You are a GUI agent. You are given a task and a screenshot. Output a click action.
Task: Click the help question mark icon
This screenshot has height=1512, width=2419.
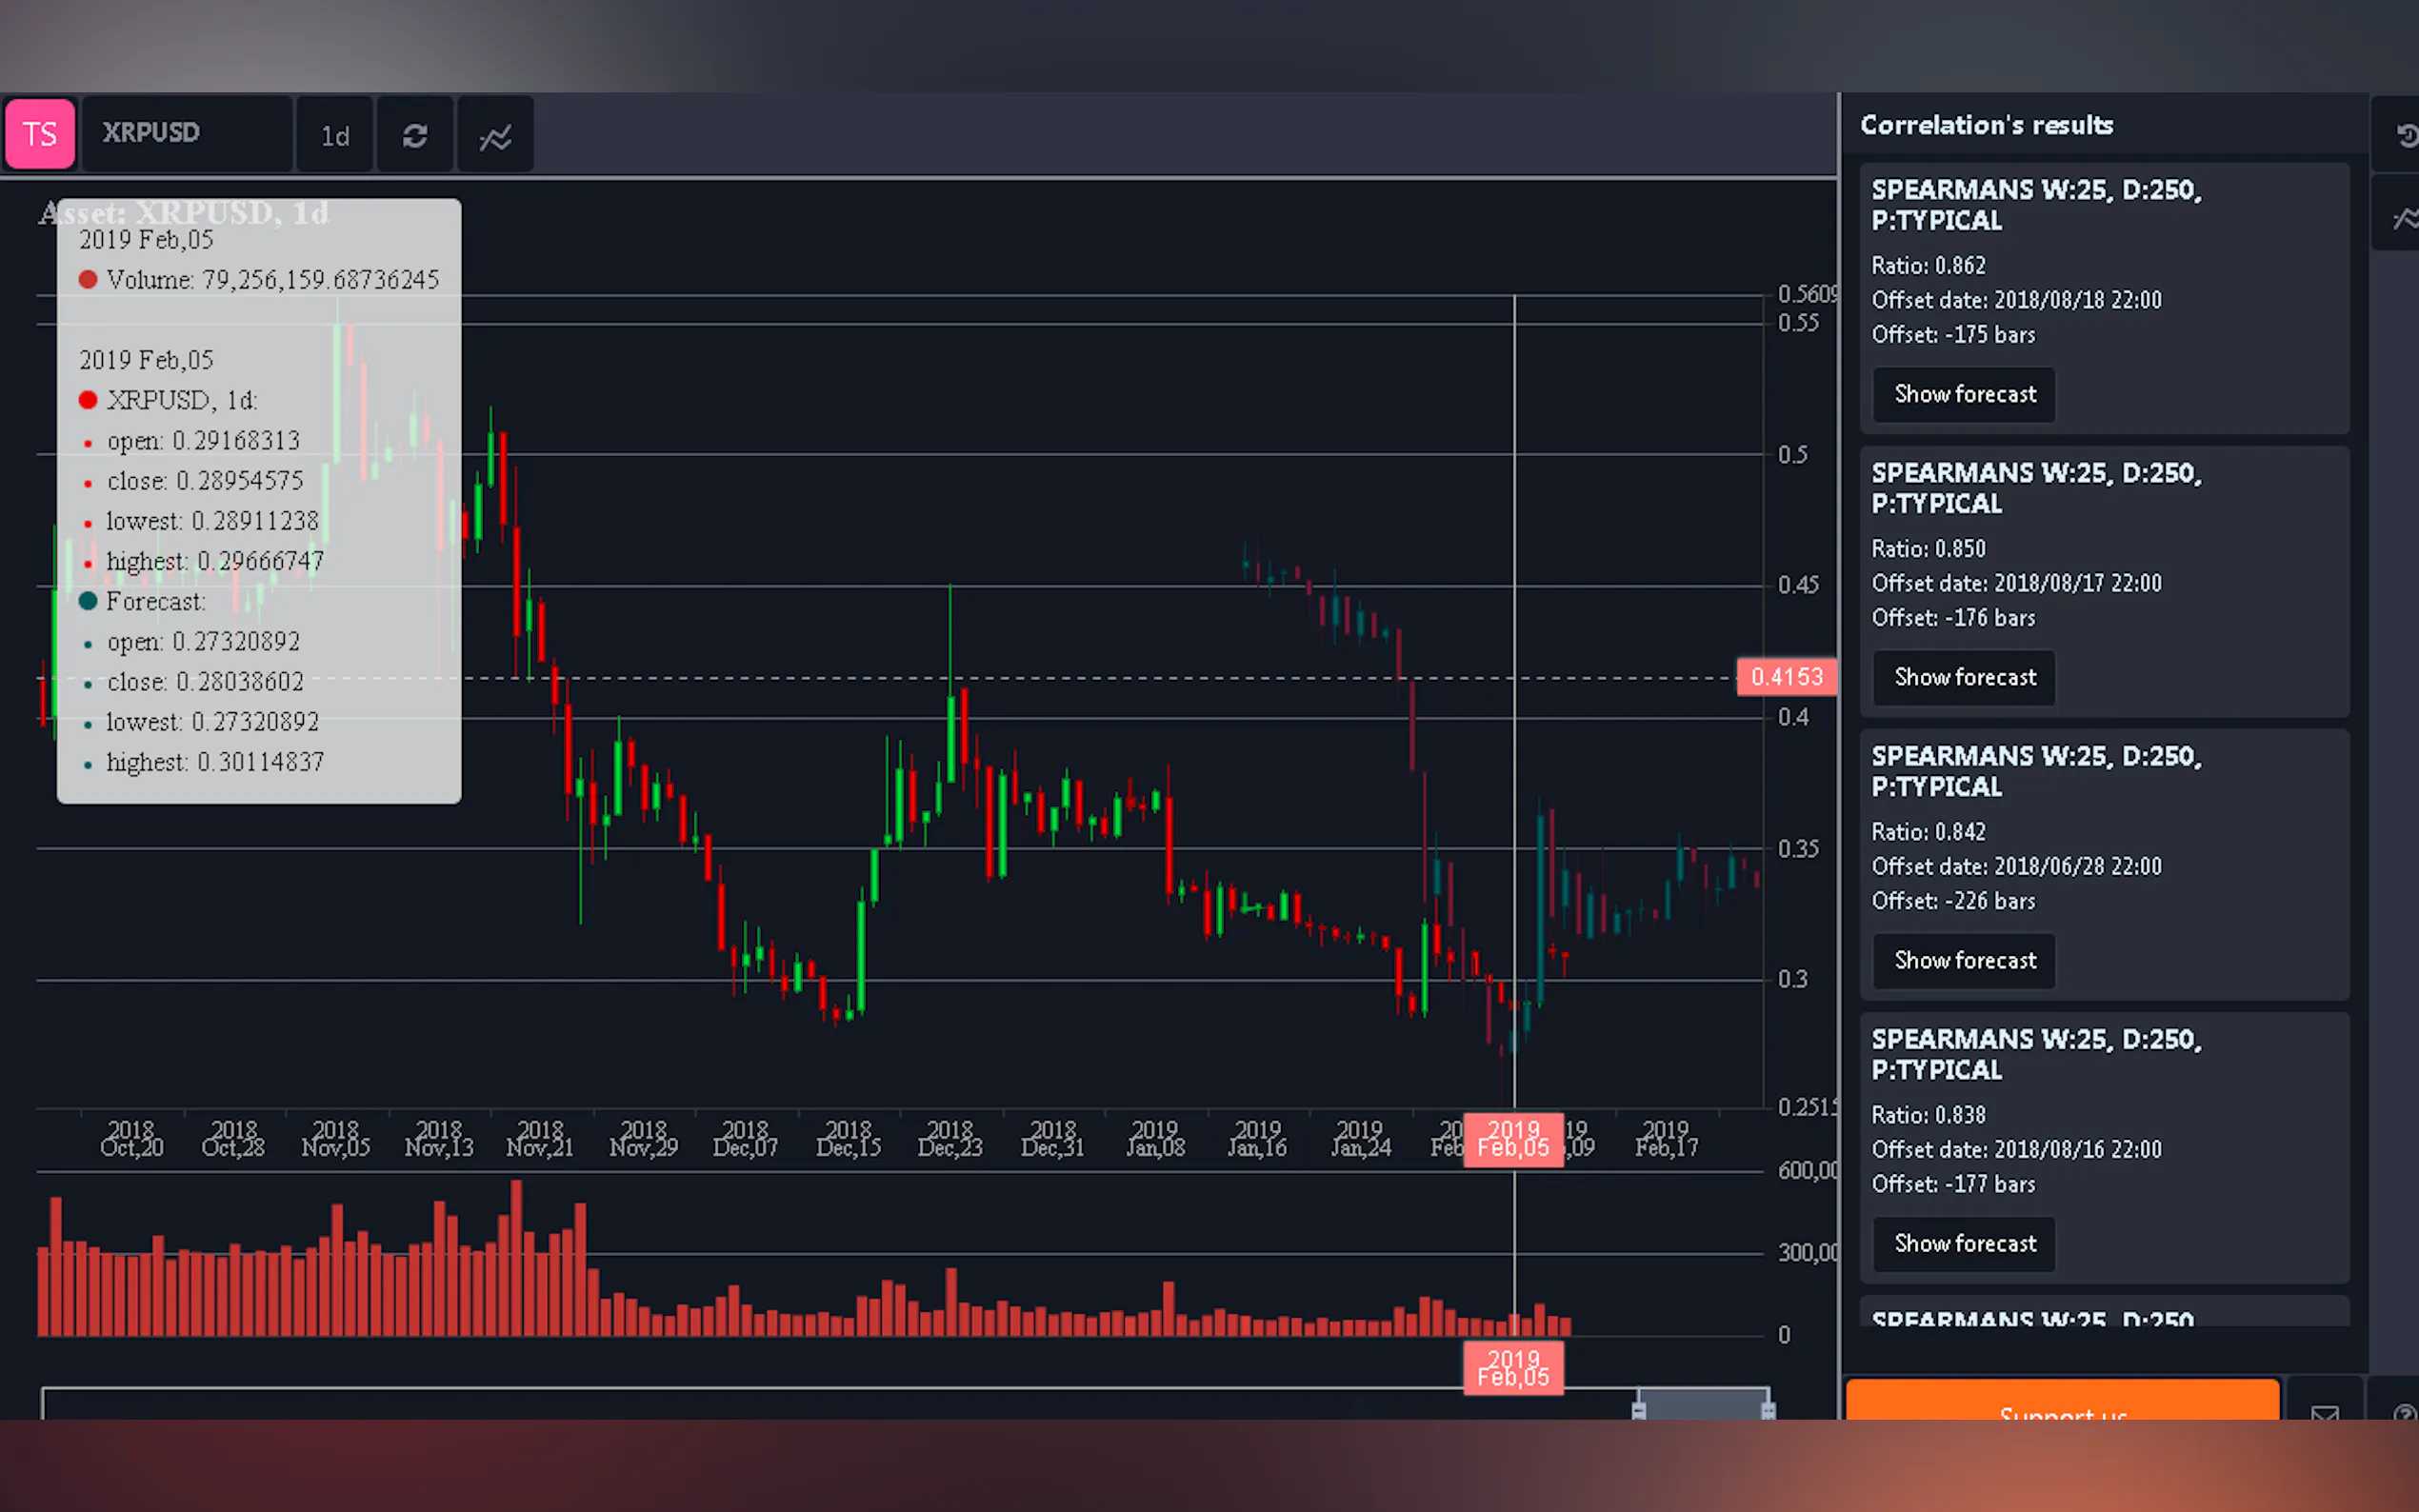click(x=2404, y=1412)
